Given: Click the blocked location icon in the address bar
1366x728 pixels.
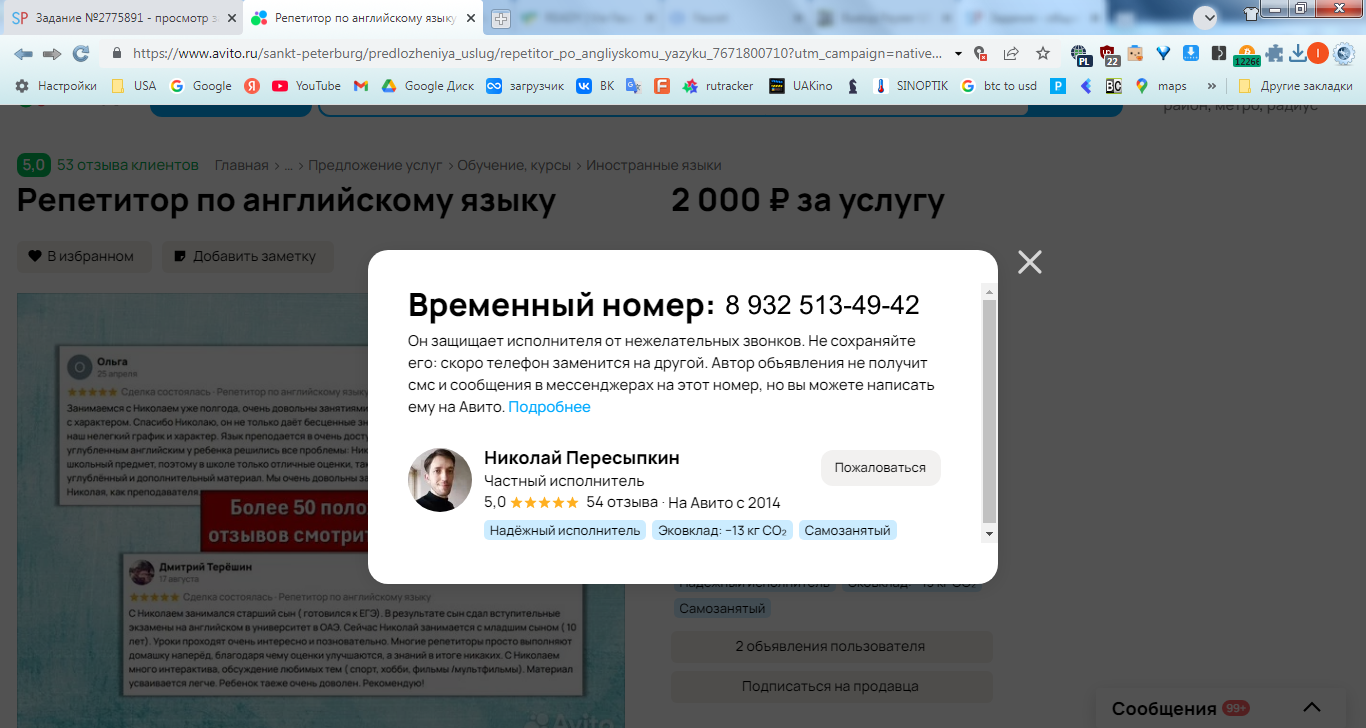Looking at the screenshot, I should [x=981, y=54].
